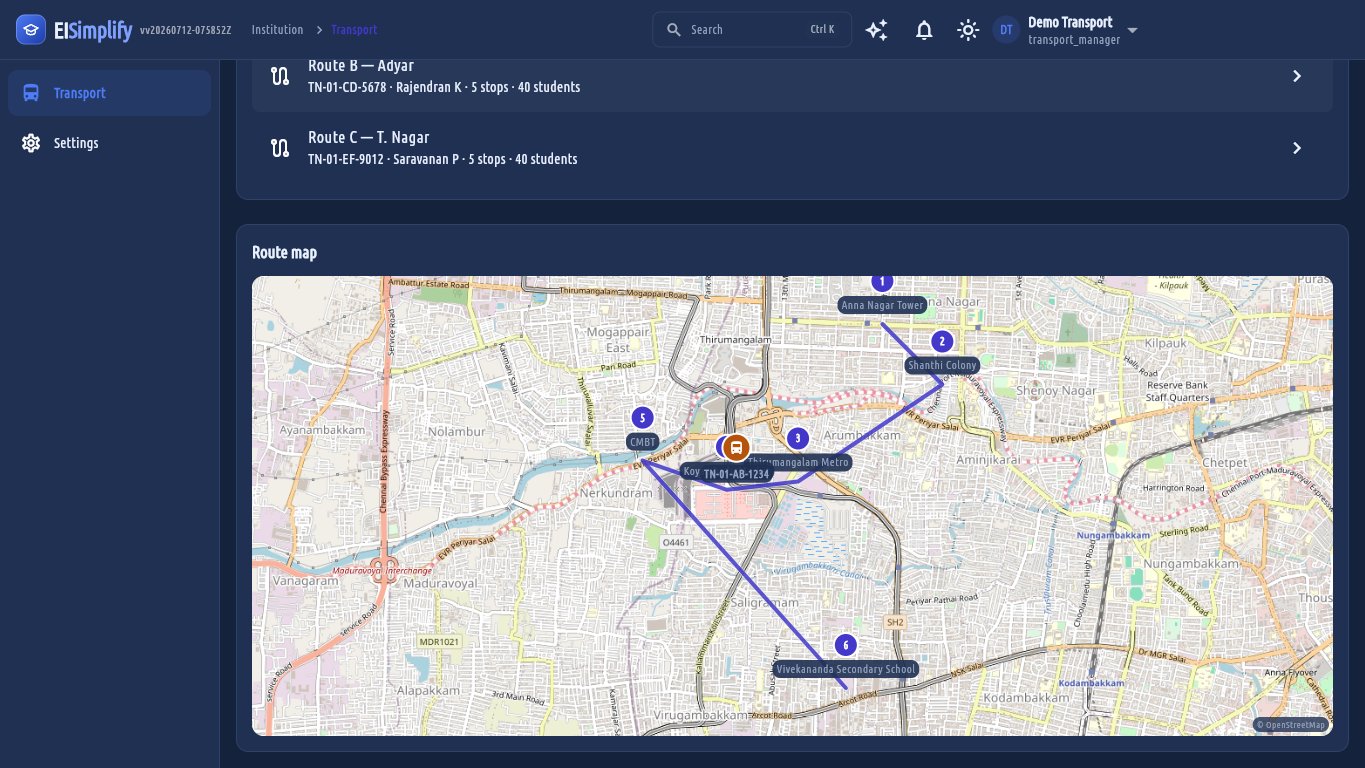Click the CMBT stop label

pyautogui.click(x=643, y=442)
